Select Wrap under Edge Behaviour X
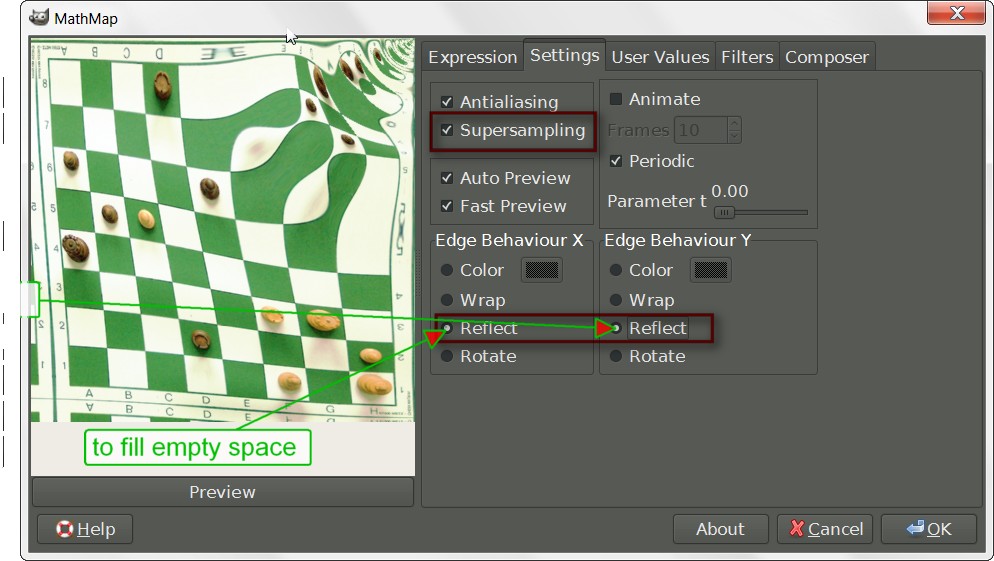The width and height of the screenshot is (994, 561). (447, 300)
